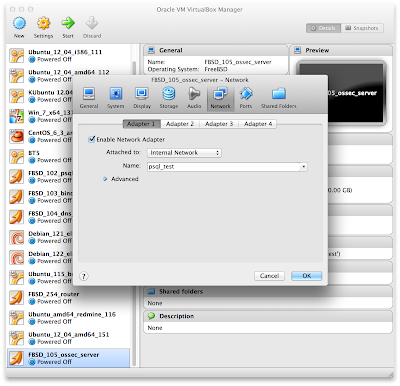The height and width of the screenshot is (386, 400).
Task: Select Win_7_x64 VM icon
Action: [x=17, y=116]
